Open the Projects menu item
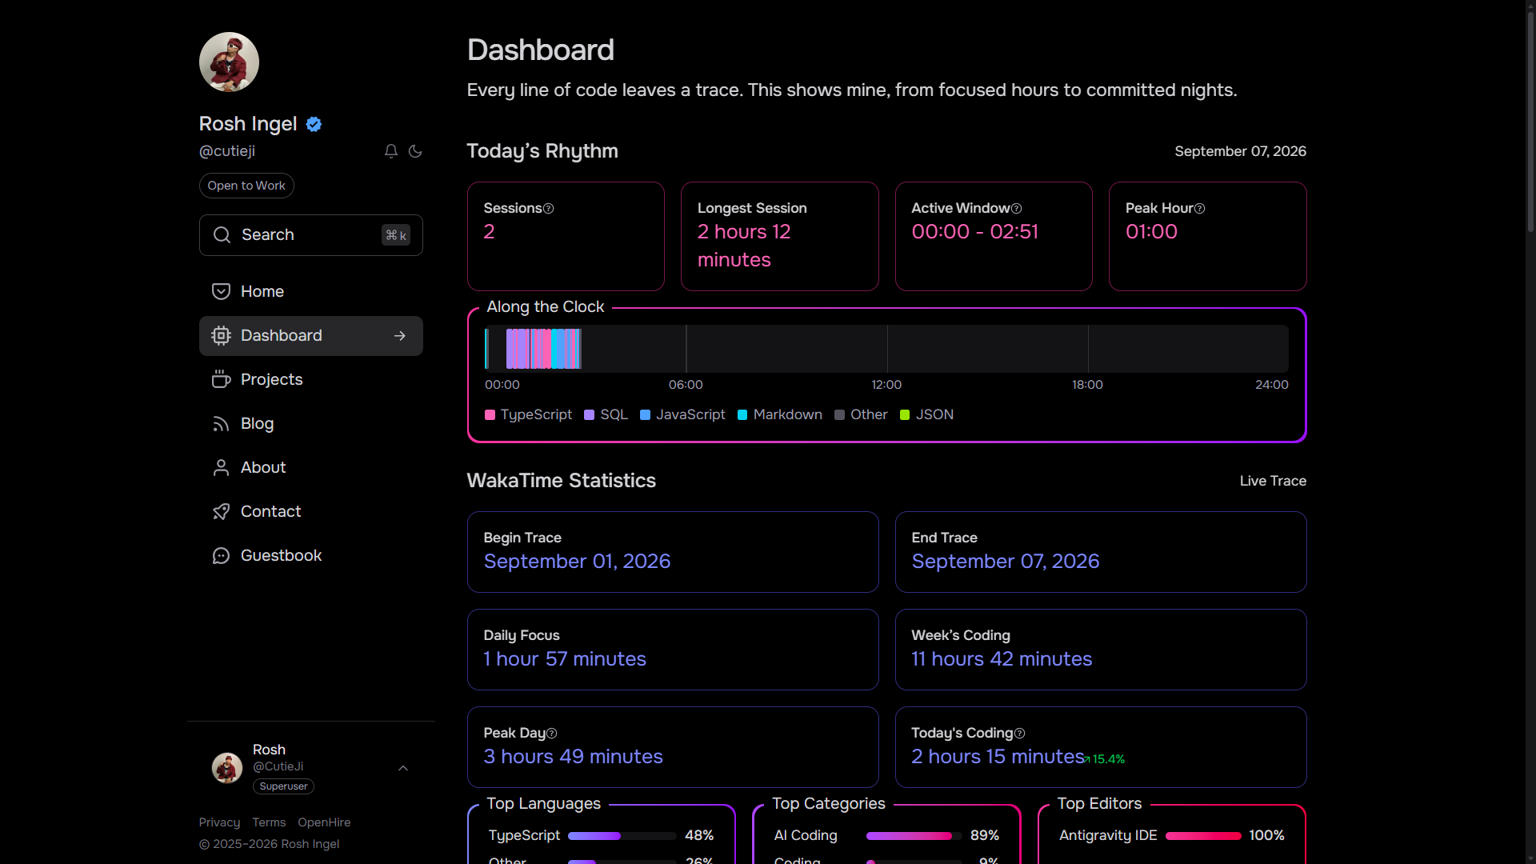The image size is (1536, 864). pyautogui.click(x=311, y=379)
